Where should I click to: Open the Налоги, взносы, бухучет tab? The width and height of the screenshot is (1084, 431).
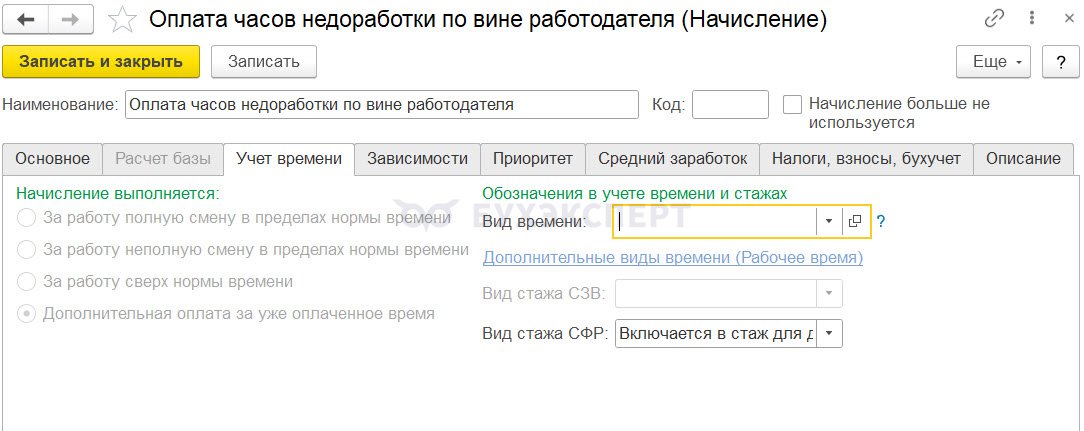866,158
